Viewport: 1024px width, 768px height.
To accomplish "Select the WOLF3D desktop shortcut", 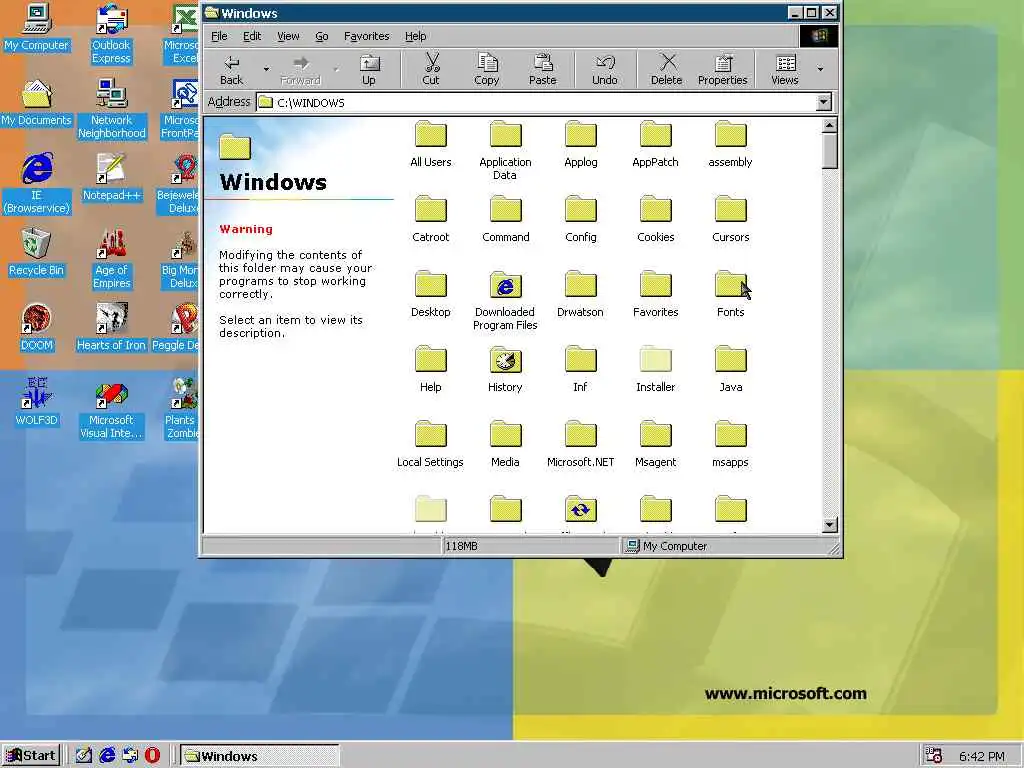I will 37,403.
